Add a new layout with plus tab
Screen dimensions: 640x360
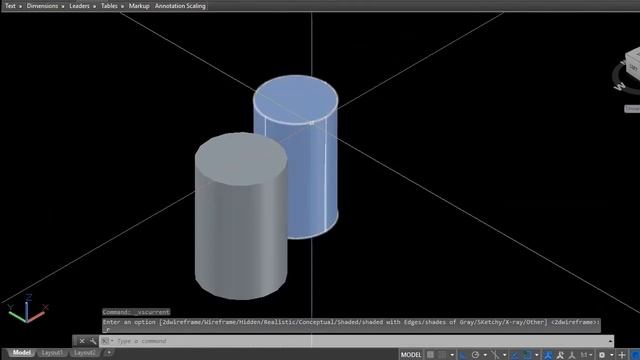[109, 353]
